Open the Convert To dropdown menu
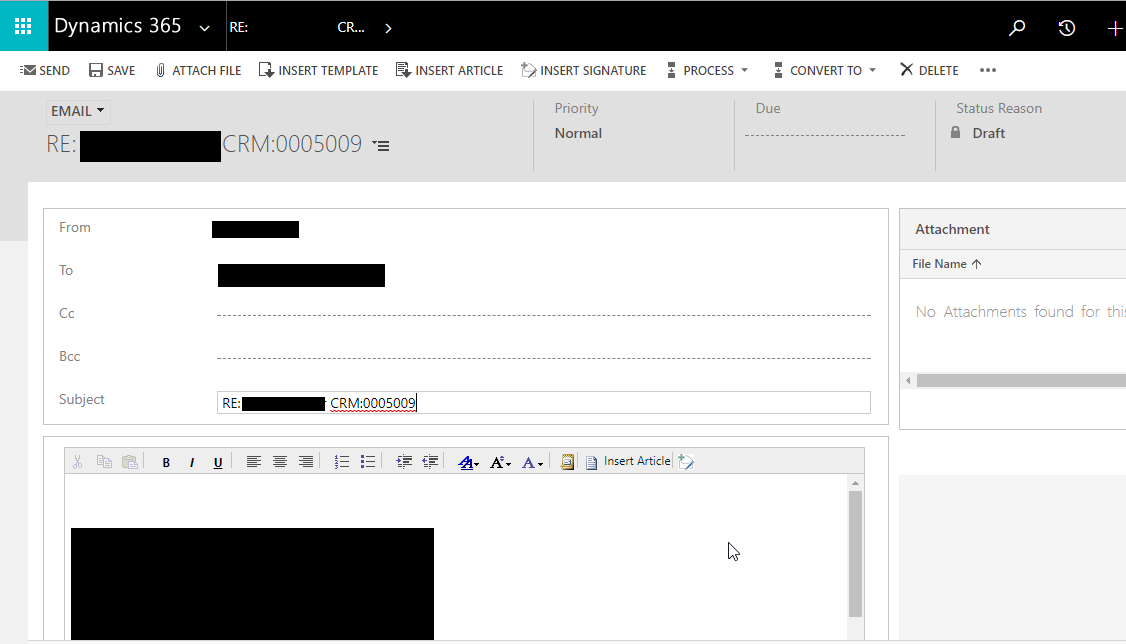The width and height of the screenshot is (1126, 644). 825,70
